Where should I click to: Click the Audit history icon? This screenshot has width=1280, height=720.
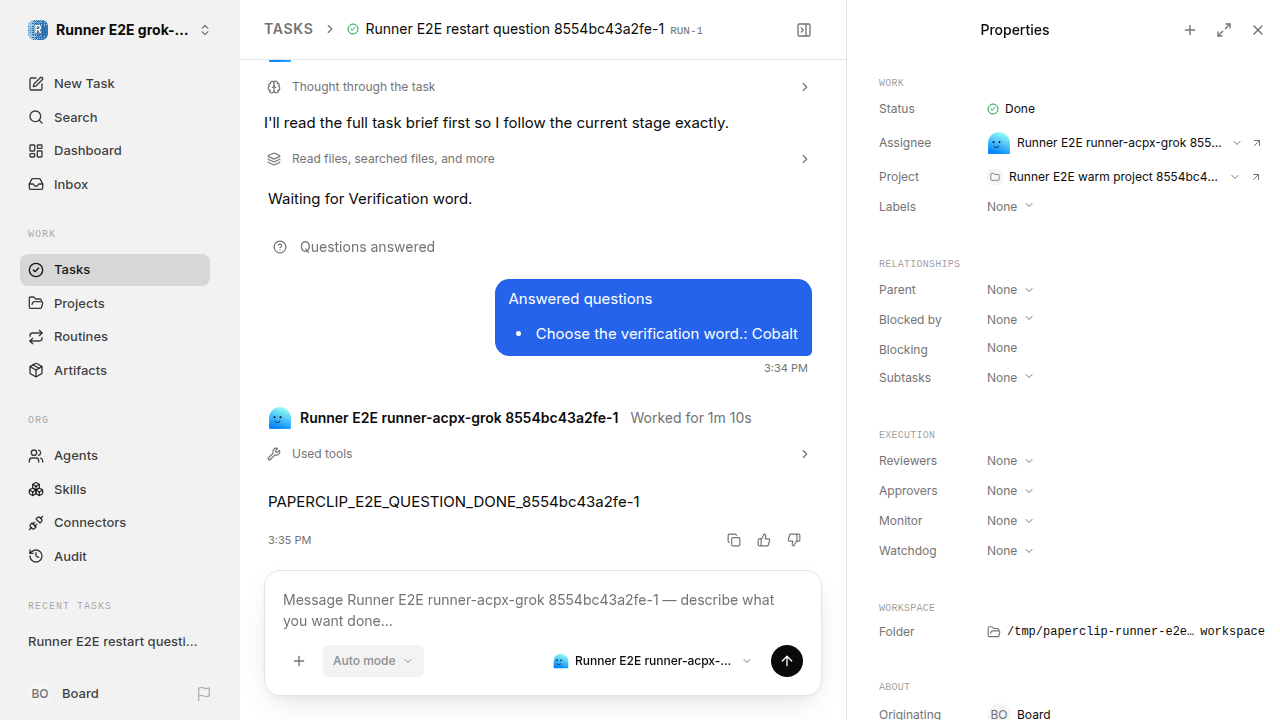[36, 557]
